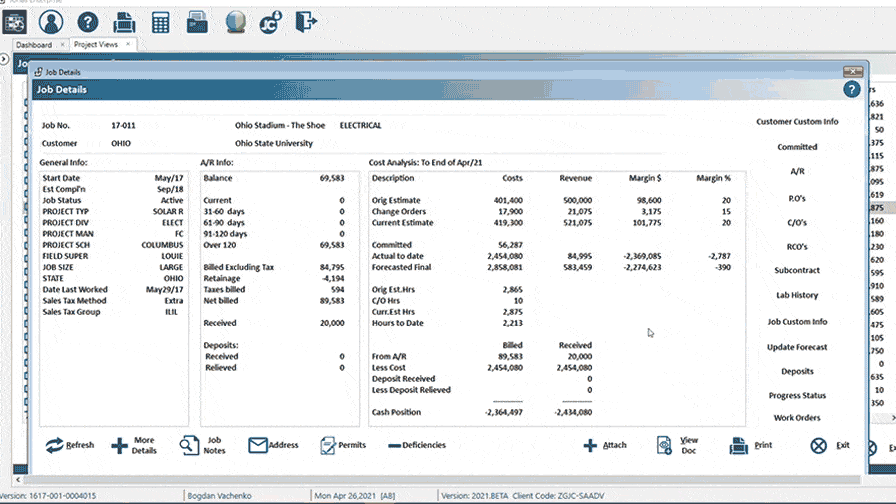Open the C/O's view
896x504 pixels.
pos(797,222)
